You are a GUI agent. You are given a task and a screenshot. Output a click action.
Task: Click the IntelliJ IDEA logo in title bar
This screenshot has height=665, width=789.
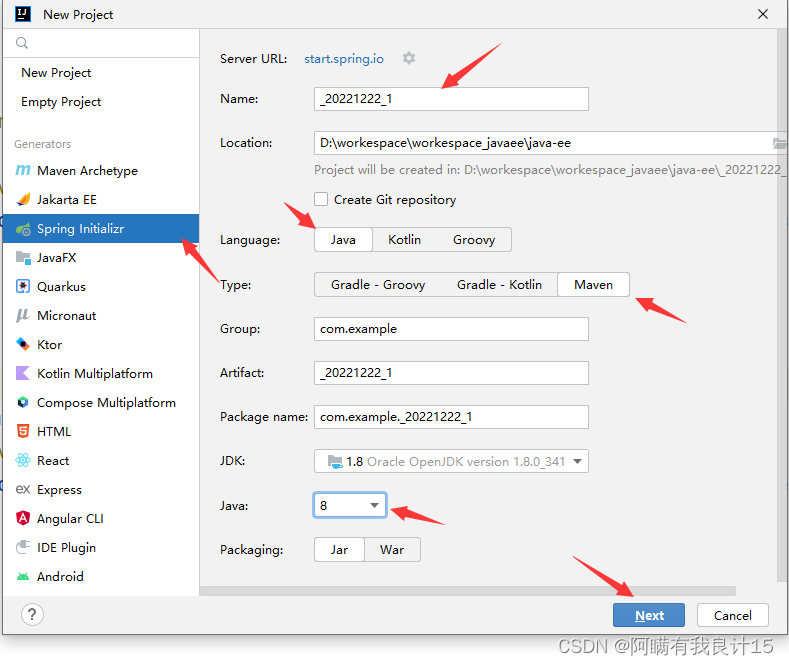click(23, 14)
